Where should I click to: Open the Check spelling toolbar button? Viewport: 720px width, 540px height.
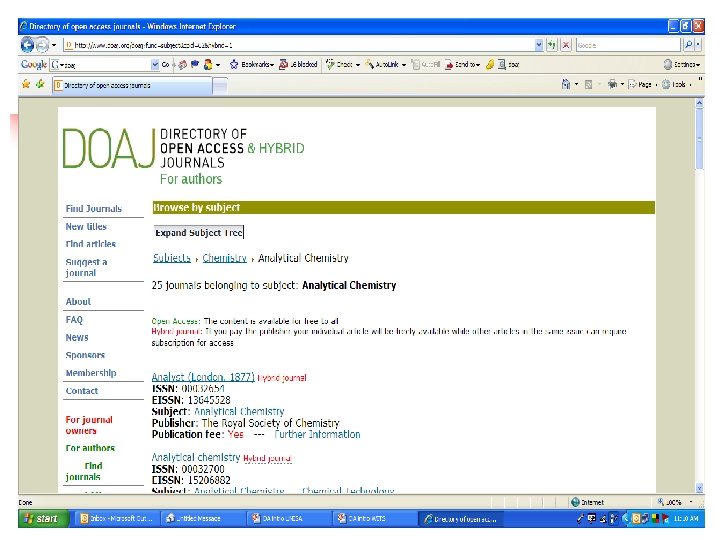[343, 65]
